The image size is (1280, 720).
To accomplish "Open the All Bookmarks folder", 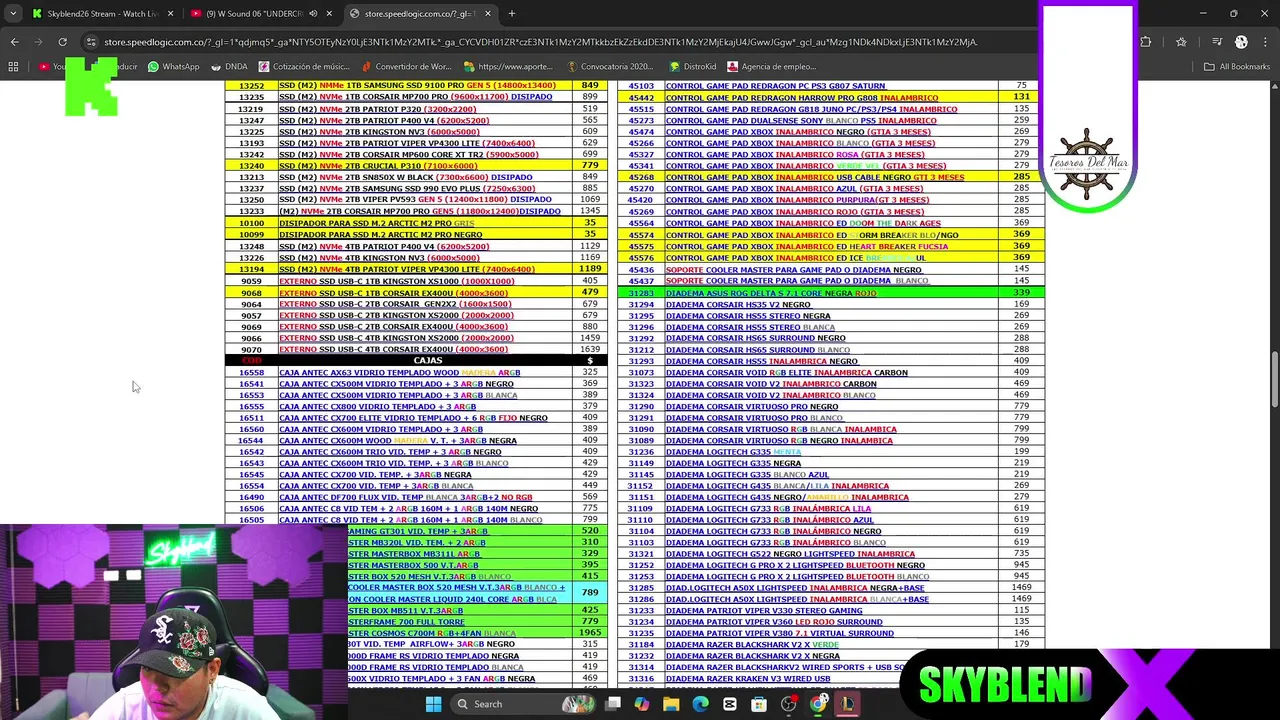I will 1236,67.
